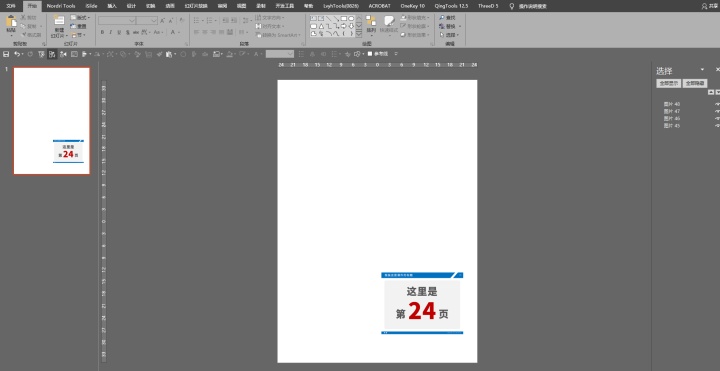Apply Italic formatting with the I icon
This screenshot has height=371, width=720.
point(111,33)
